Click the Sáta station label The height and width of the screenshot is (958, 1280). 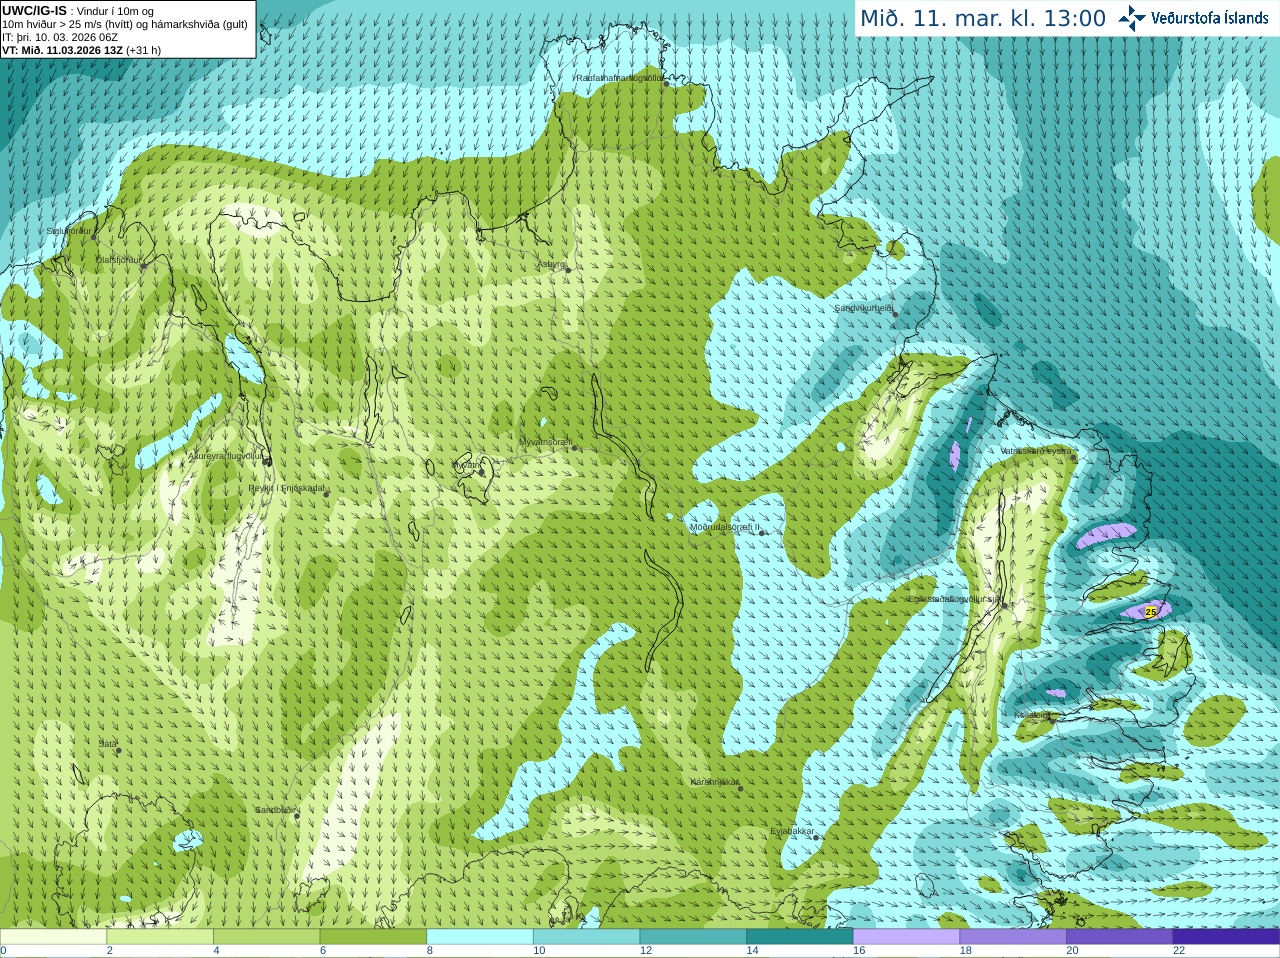(108, 744)
